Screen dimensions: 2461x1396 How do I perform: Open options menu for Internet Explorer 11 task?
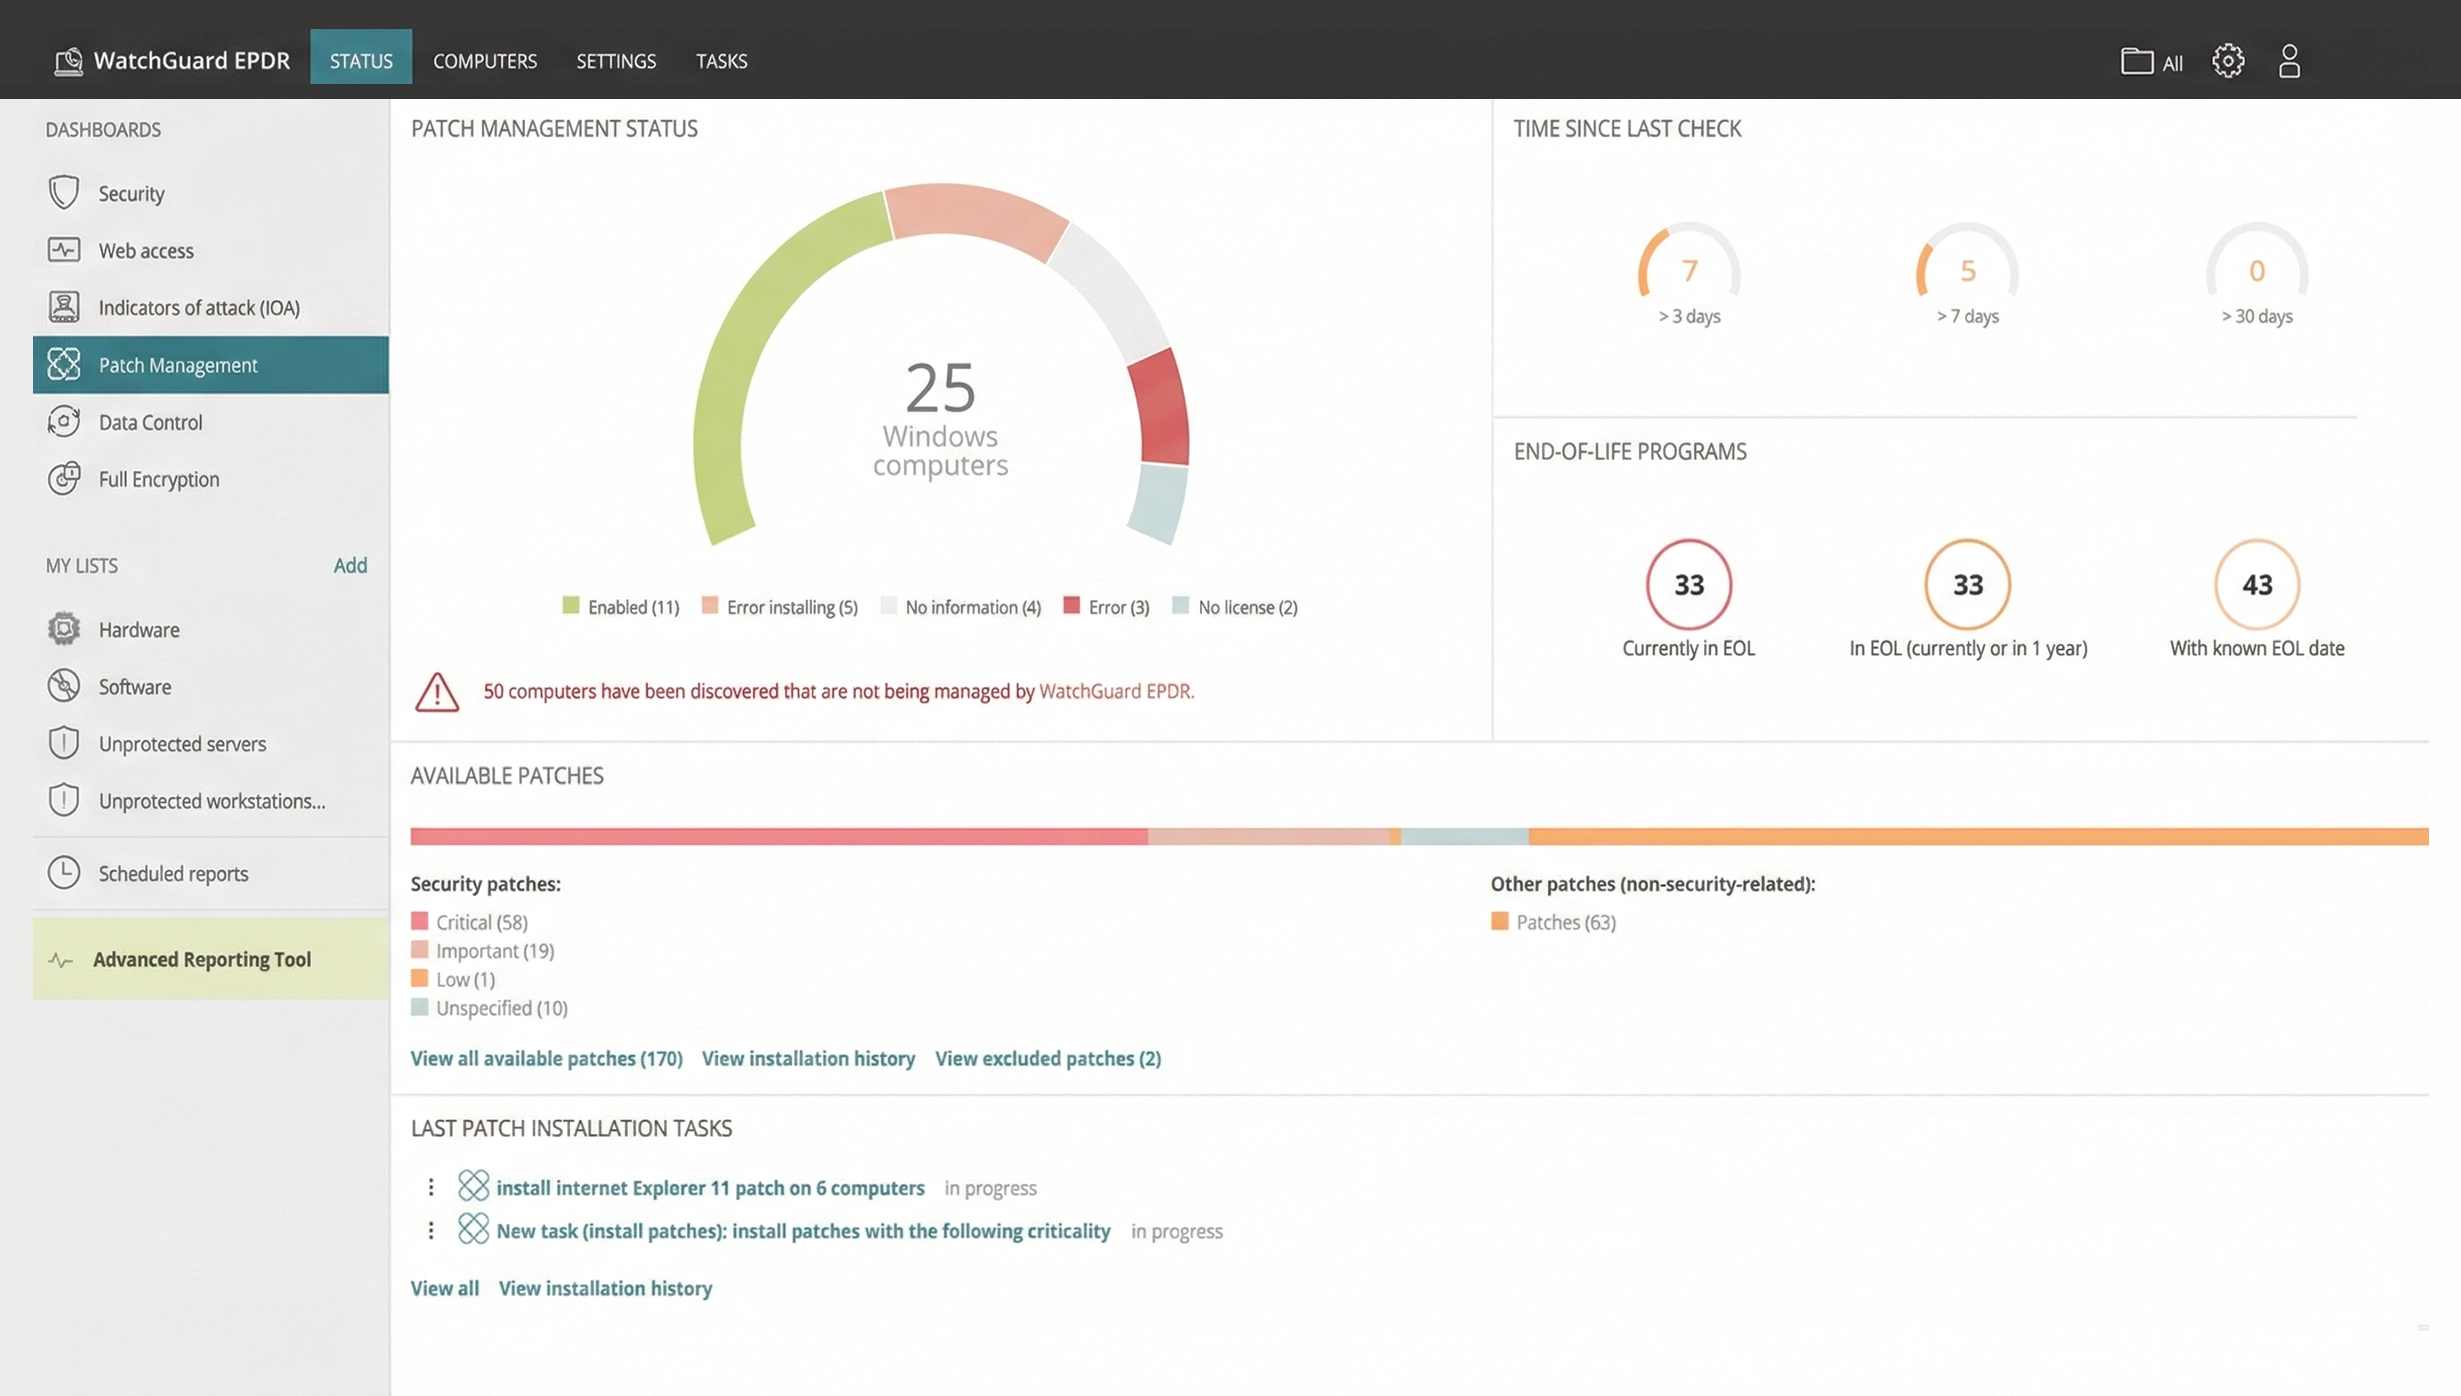pos(431,1187)
